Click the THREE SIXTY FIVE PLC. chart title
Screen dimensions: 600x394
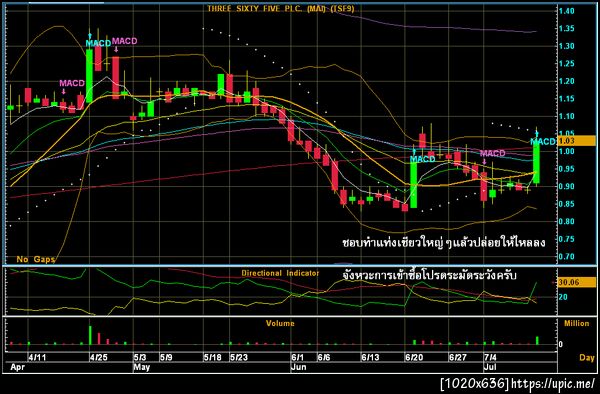280,8
